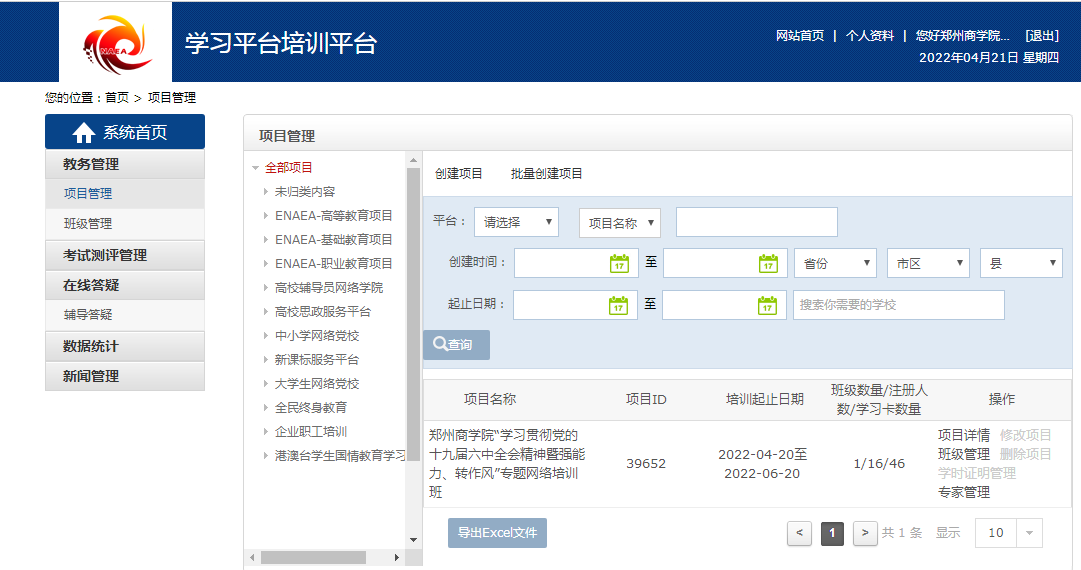Click the 查询 search magnifier button

click(456, 345)
